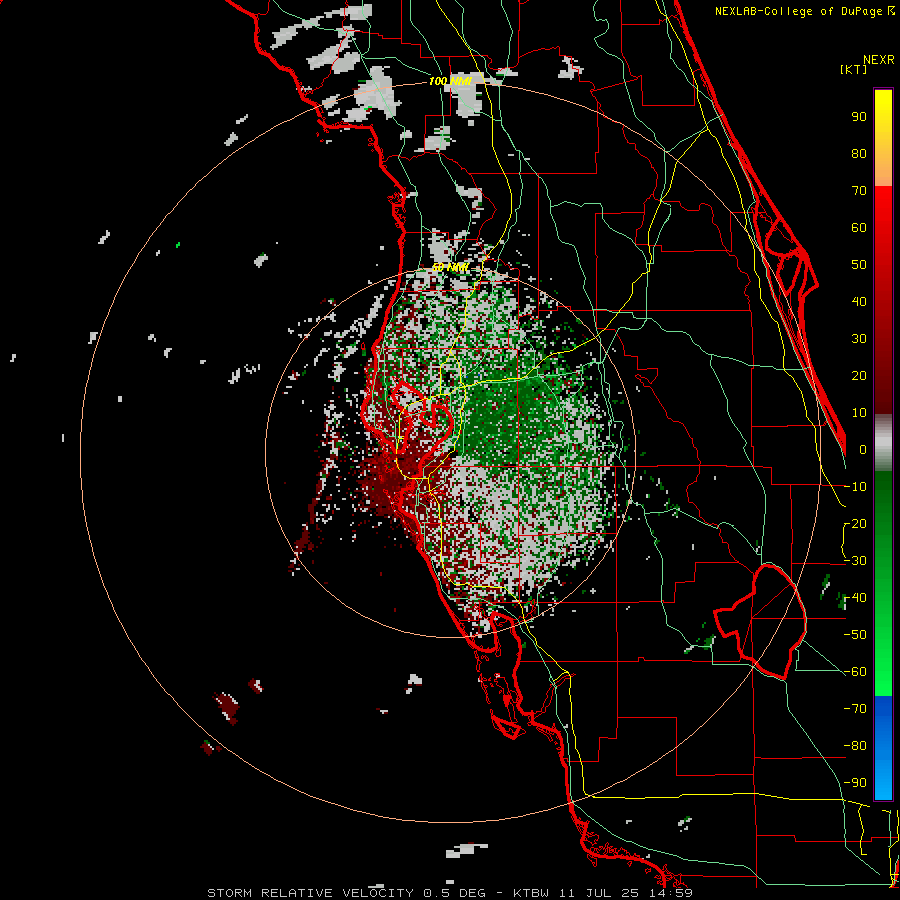The width and height of the screenshot is (900, 900).
Task: Click the -50 value on velocity scale
Action: click(x=855, y=635)
